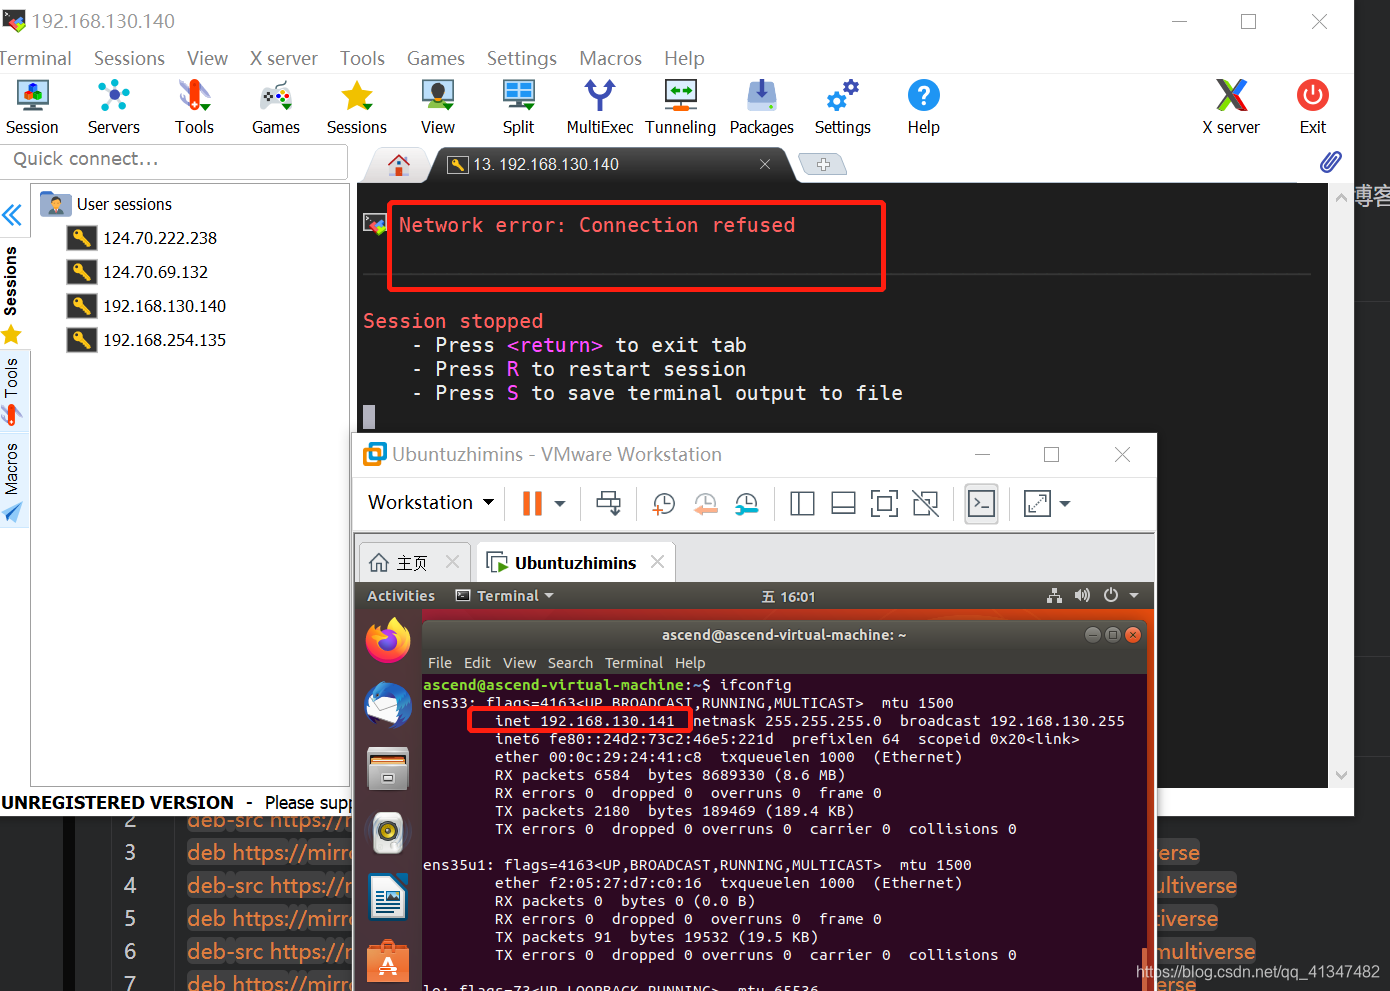Click the Quick connect input field

click(x=174, y=160)
